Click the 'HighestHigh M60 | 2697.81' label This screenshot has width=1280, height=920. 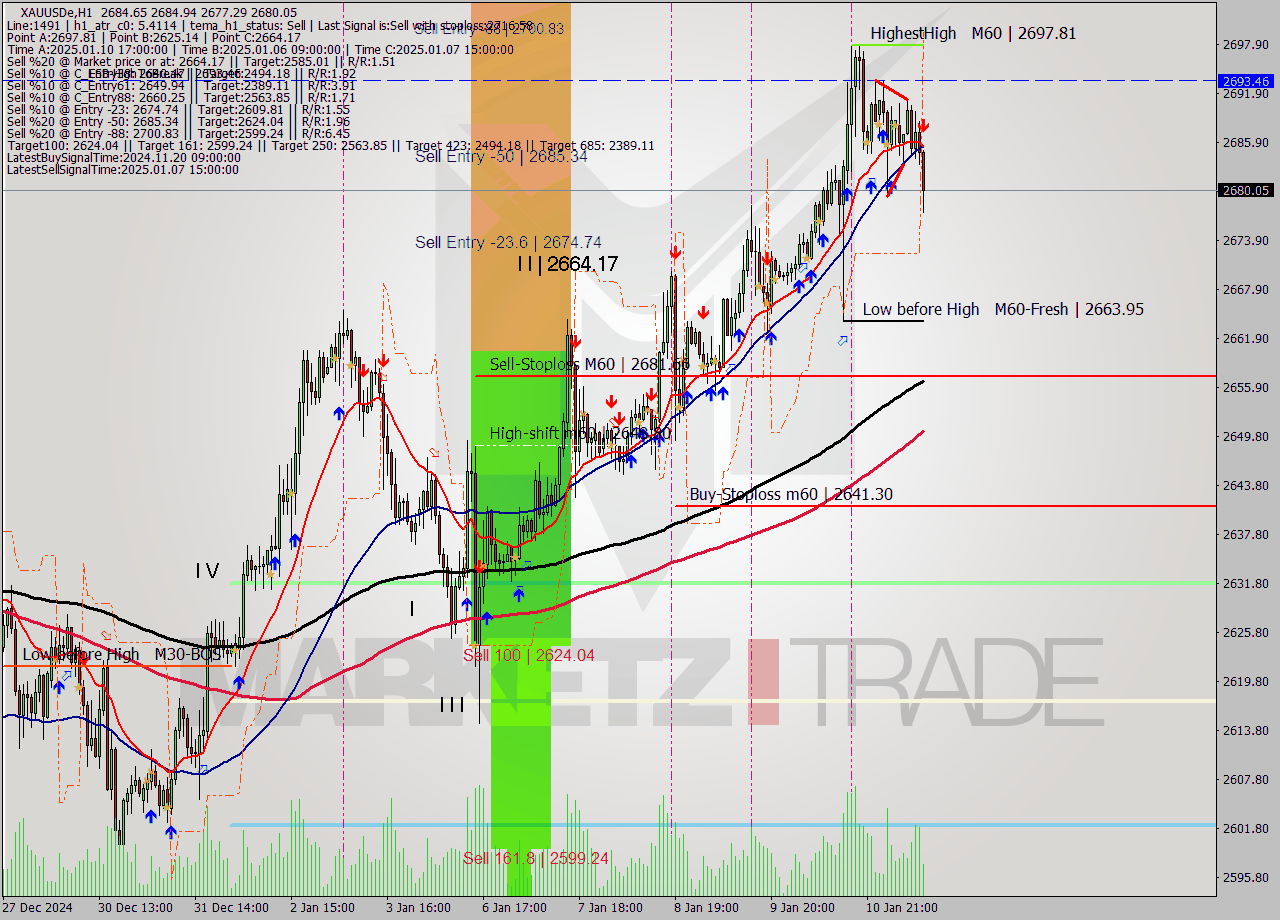(x=973, y=33)
